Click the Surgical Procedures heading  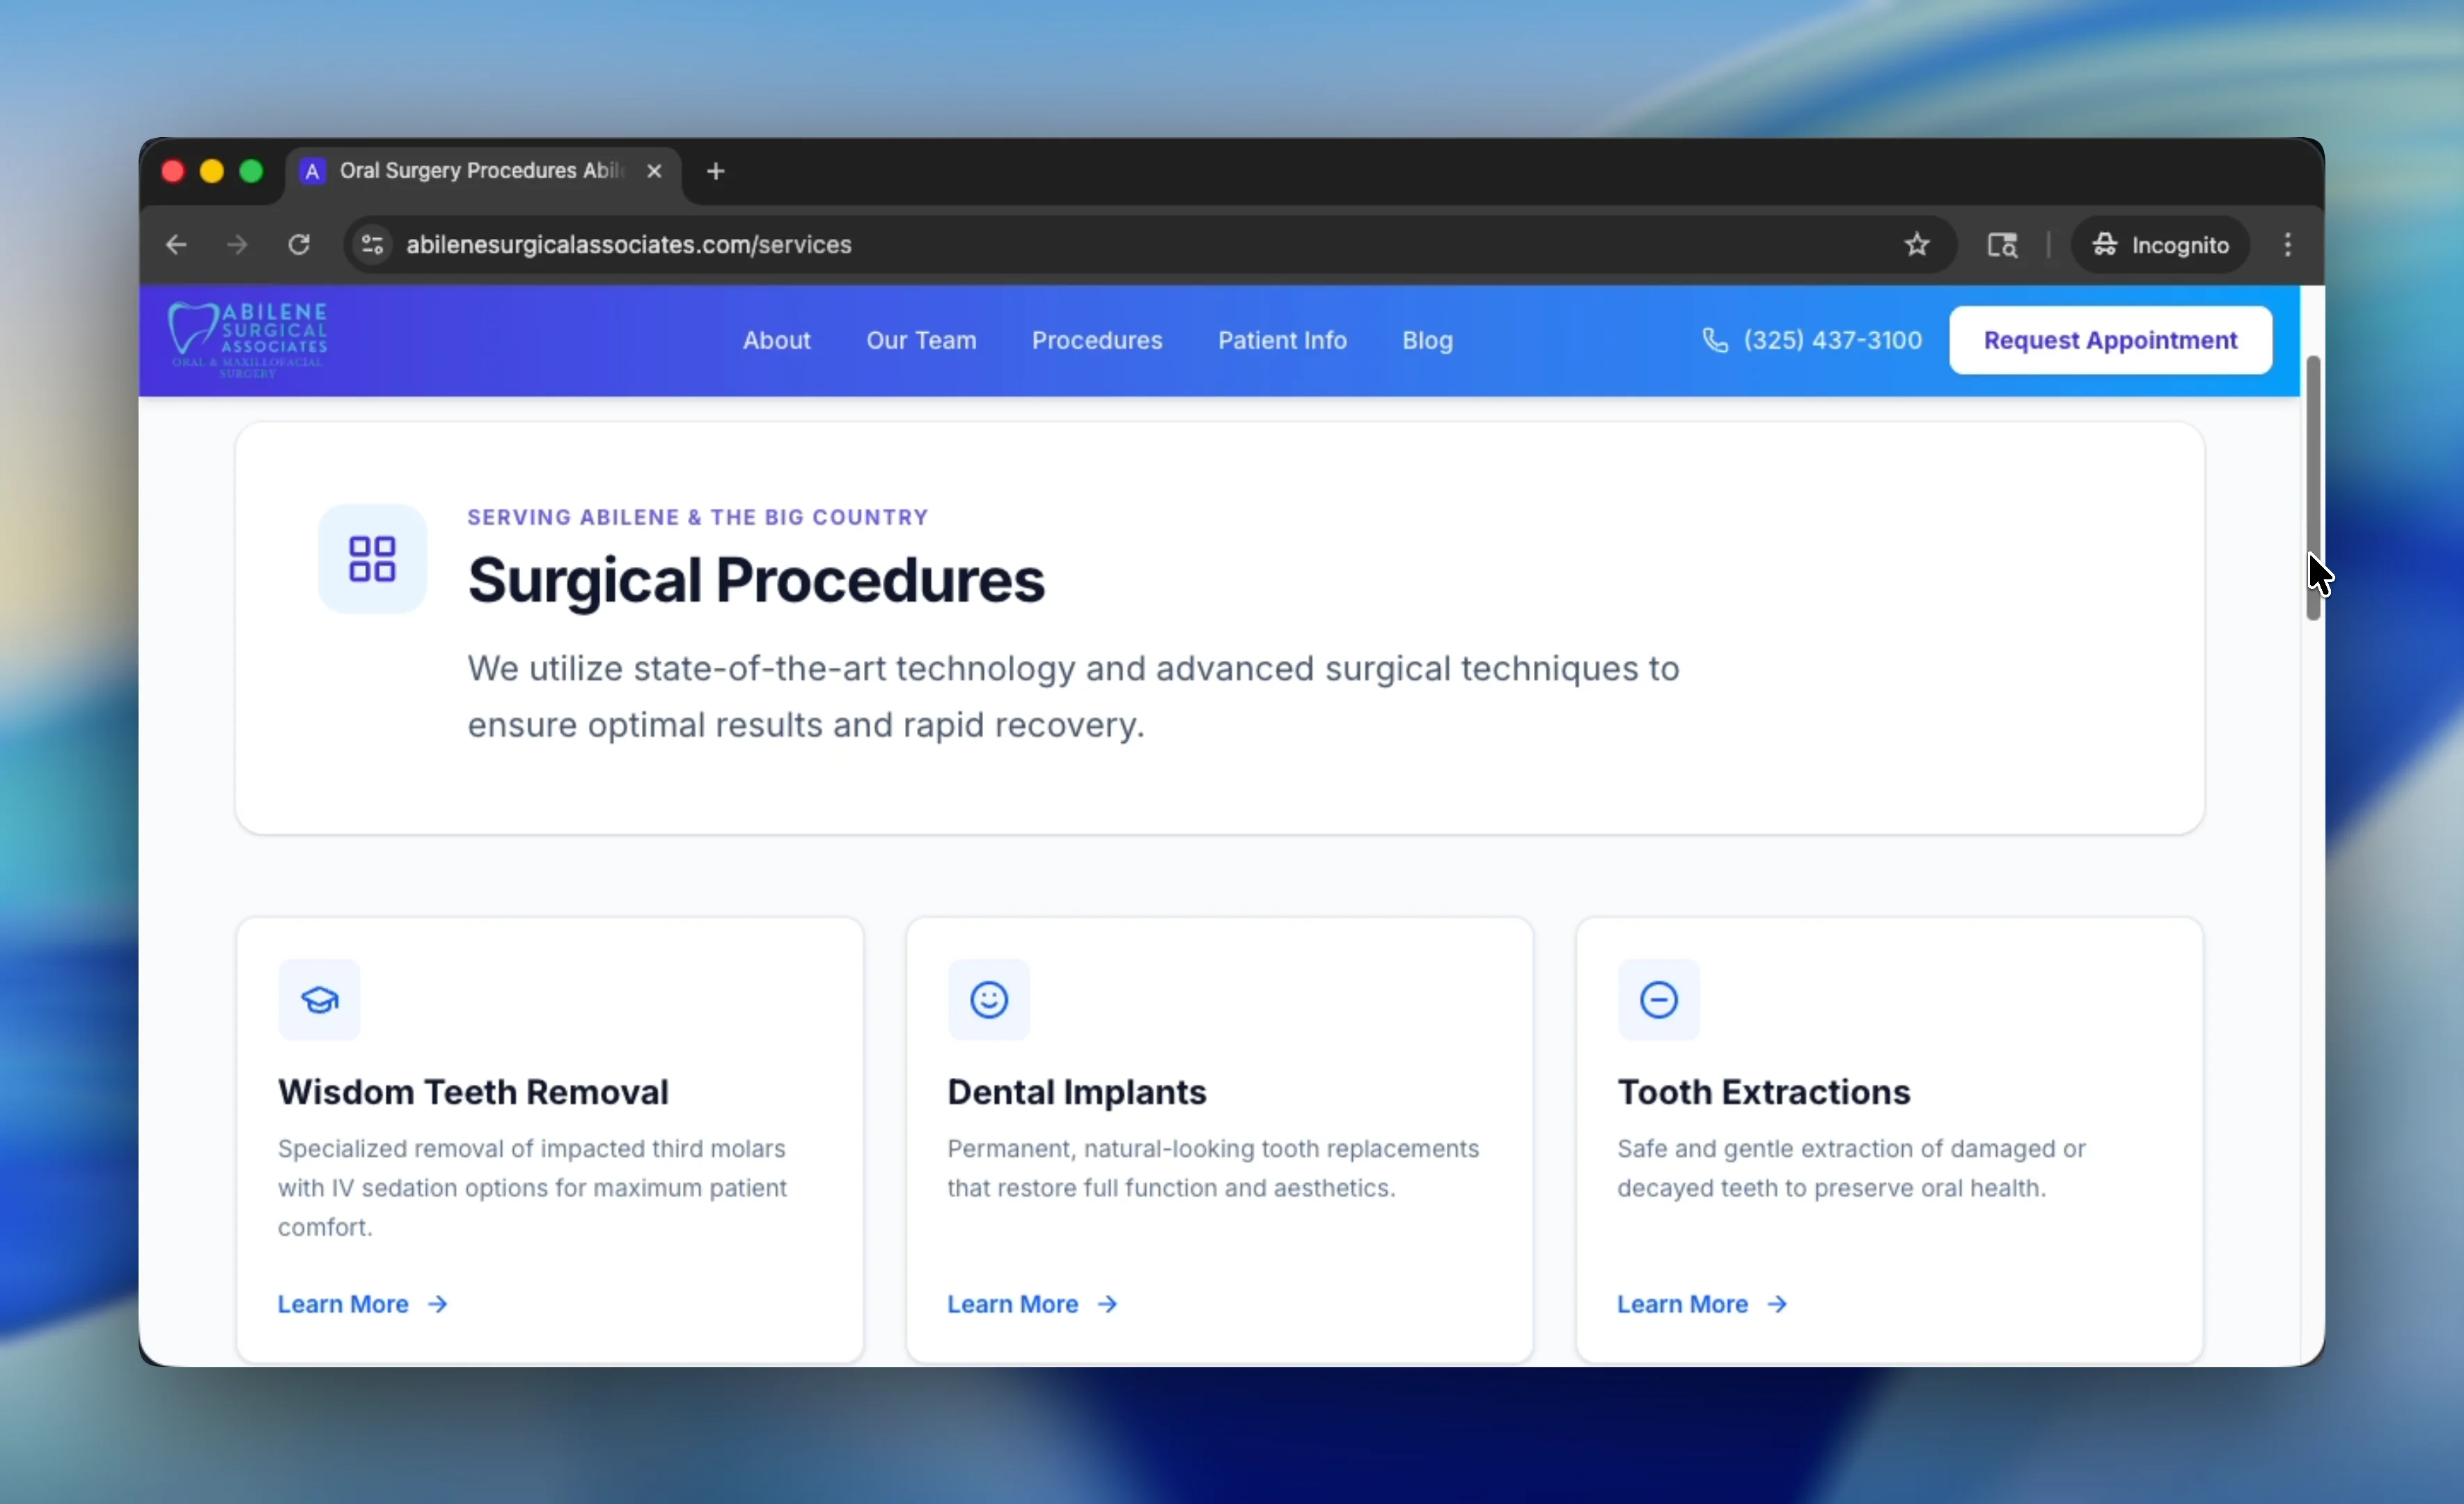[x=756, y=580]
